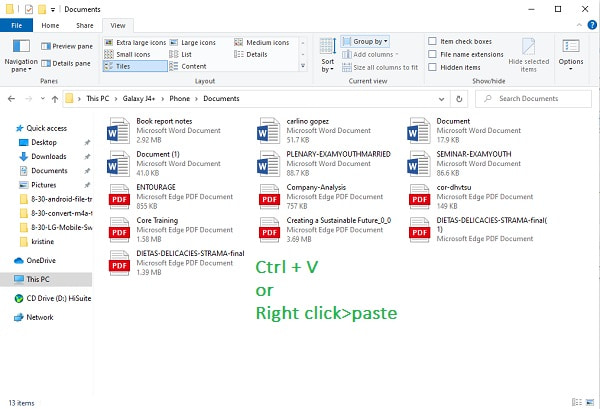Expand the address bar history dropdown
This screenshot has height=409, width=600.
[441, 99]
